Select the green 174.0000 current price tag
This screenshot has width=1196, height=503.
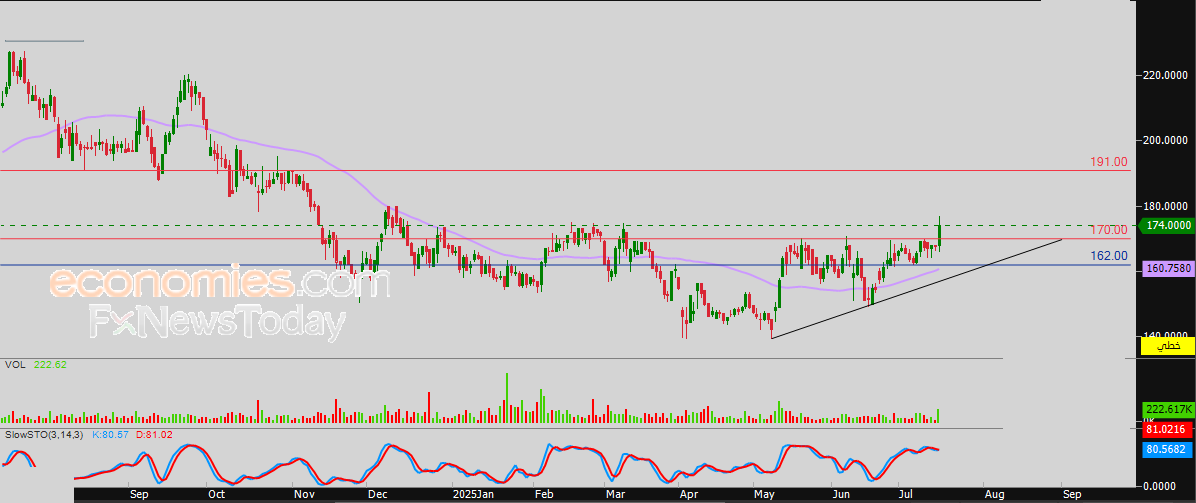coord(1165,226)
